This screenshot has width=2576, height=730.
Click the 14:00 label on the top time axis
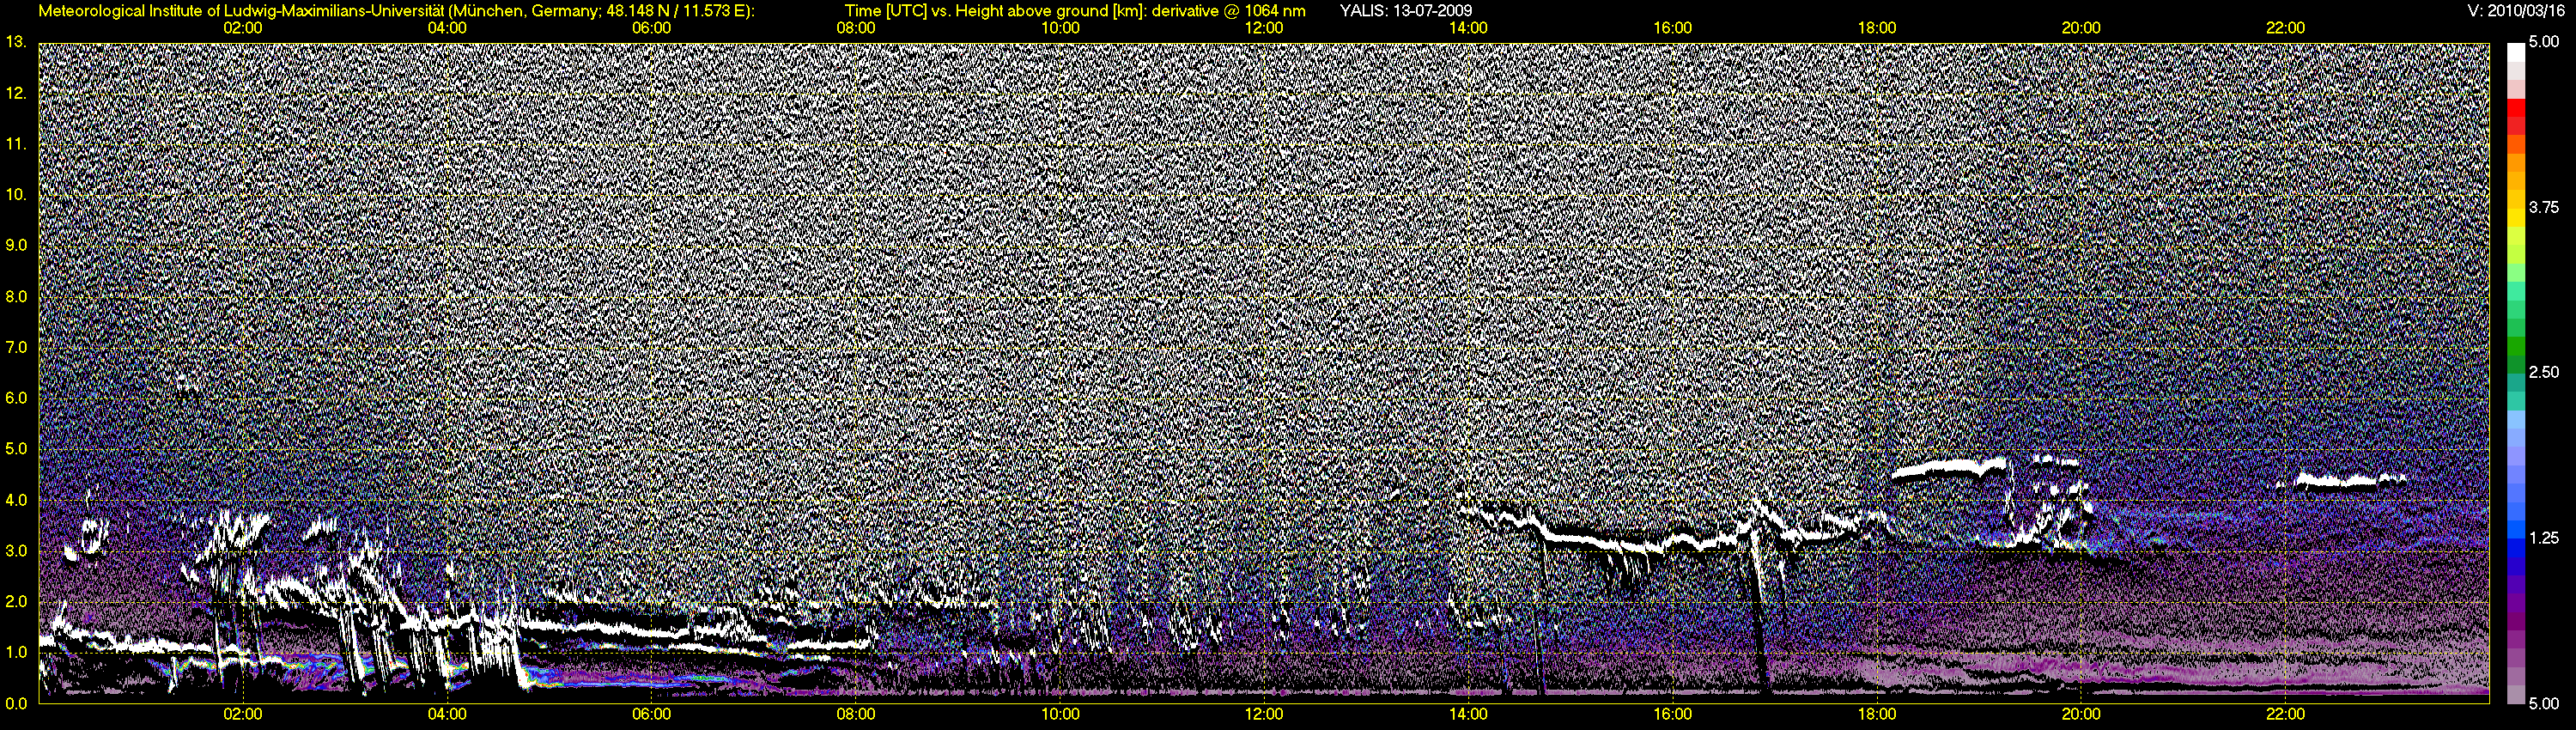[x=1468, y=28]
